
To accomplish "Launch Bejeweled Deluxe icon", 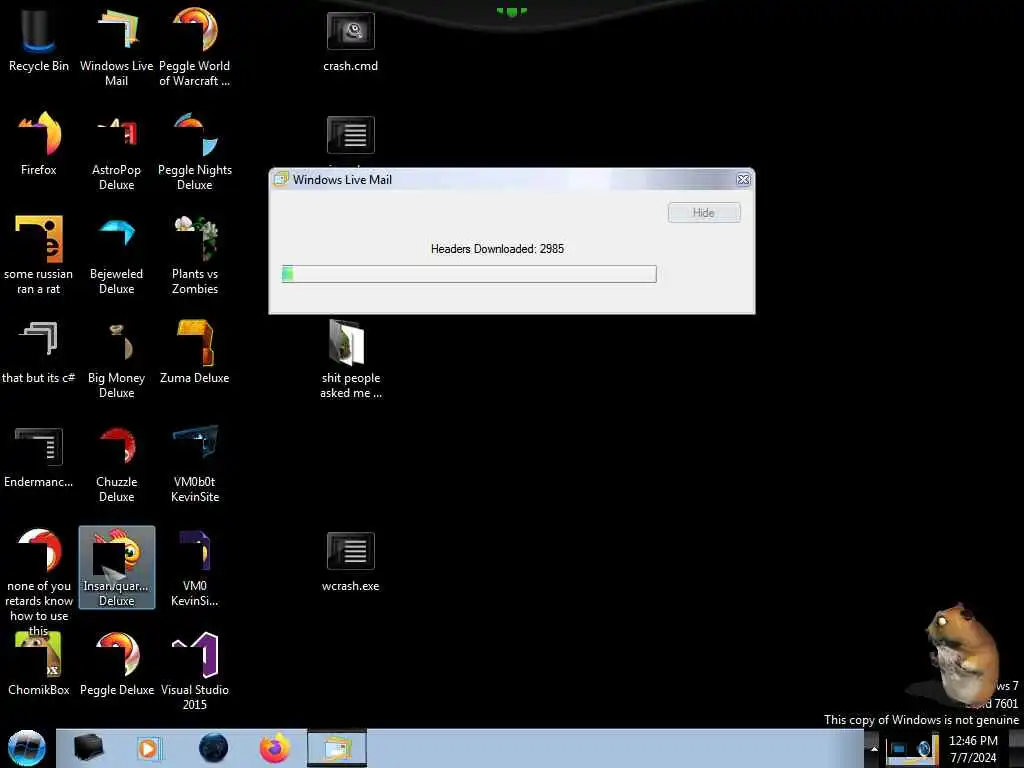I will (x=116, y=255).
